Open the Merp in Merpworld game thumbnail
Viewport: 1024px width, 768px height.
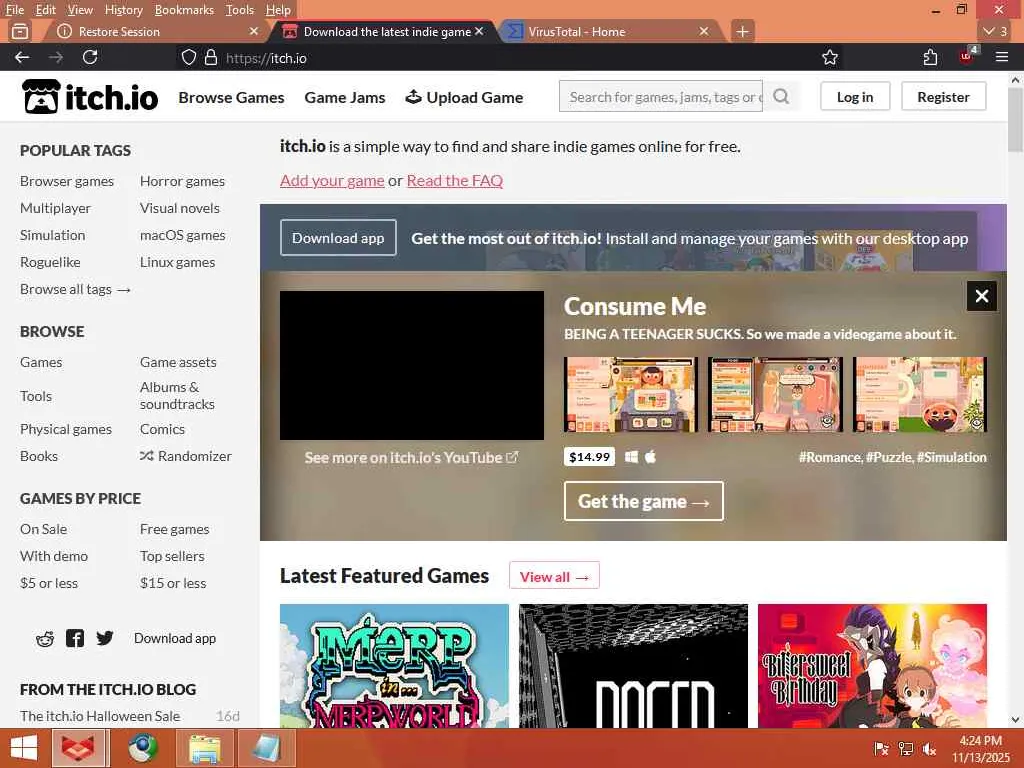[x=394, y=665]
